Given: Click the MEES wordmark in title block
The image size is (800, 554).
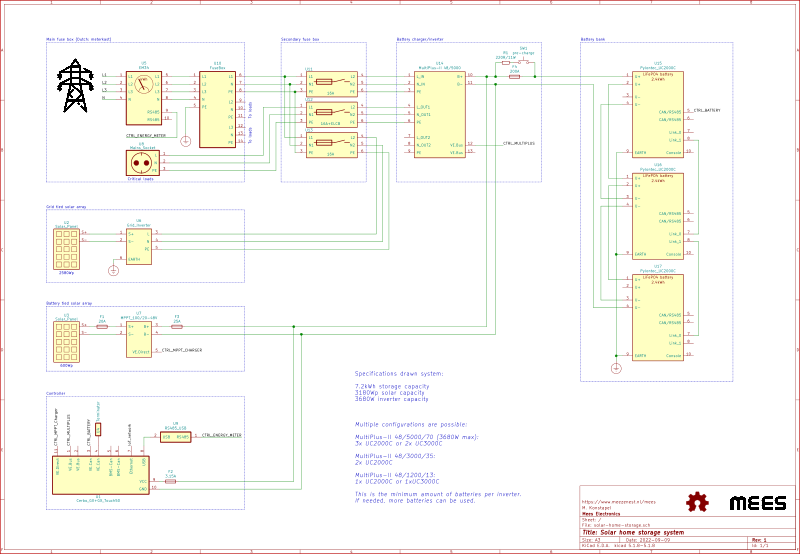Looking at the screenshot, I should pyautogui.click(x=758, y=503).
